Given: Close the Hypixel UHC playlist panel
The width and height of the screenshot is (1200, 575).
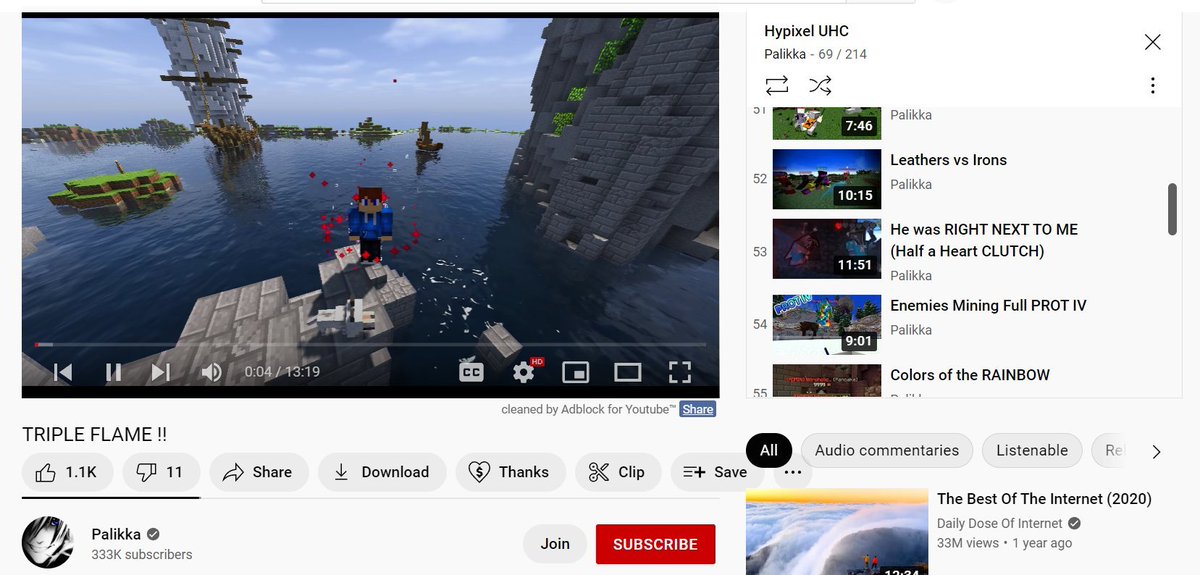Looking at the screenshot, I should (1152, 42).
